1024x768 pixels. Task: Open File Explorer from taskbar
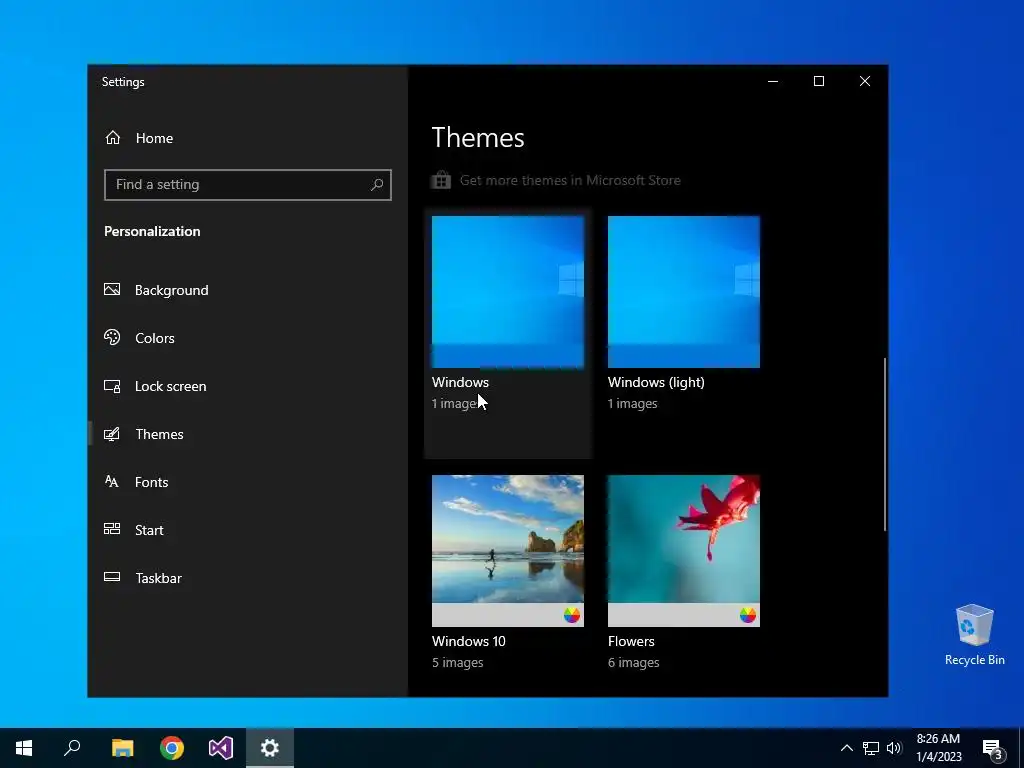[122, 748]
